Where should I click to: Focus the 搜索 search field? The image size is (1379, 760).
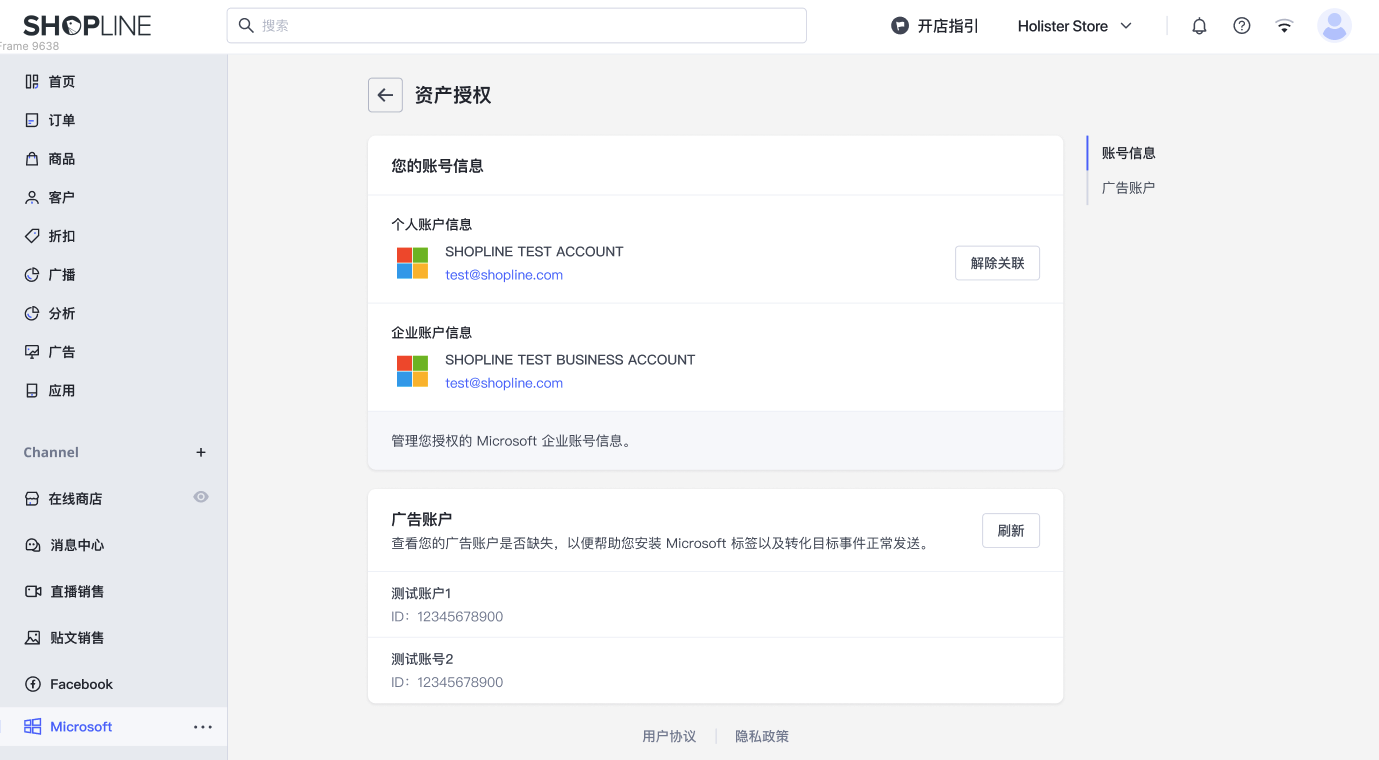coord(516,25)
